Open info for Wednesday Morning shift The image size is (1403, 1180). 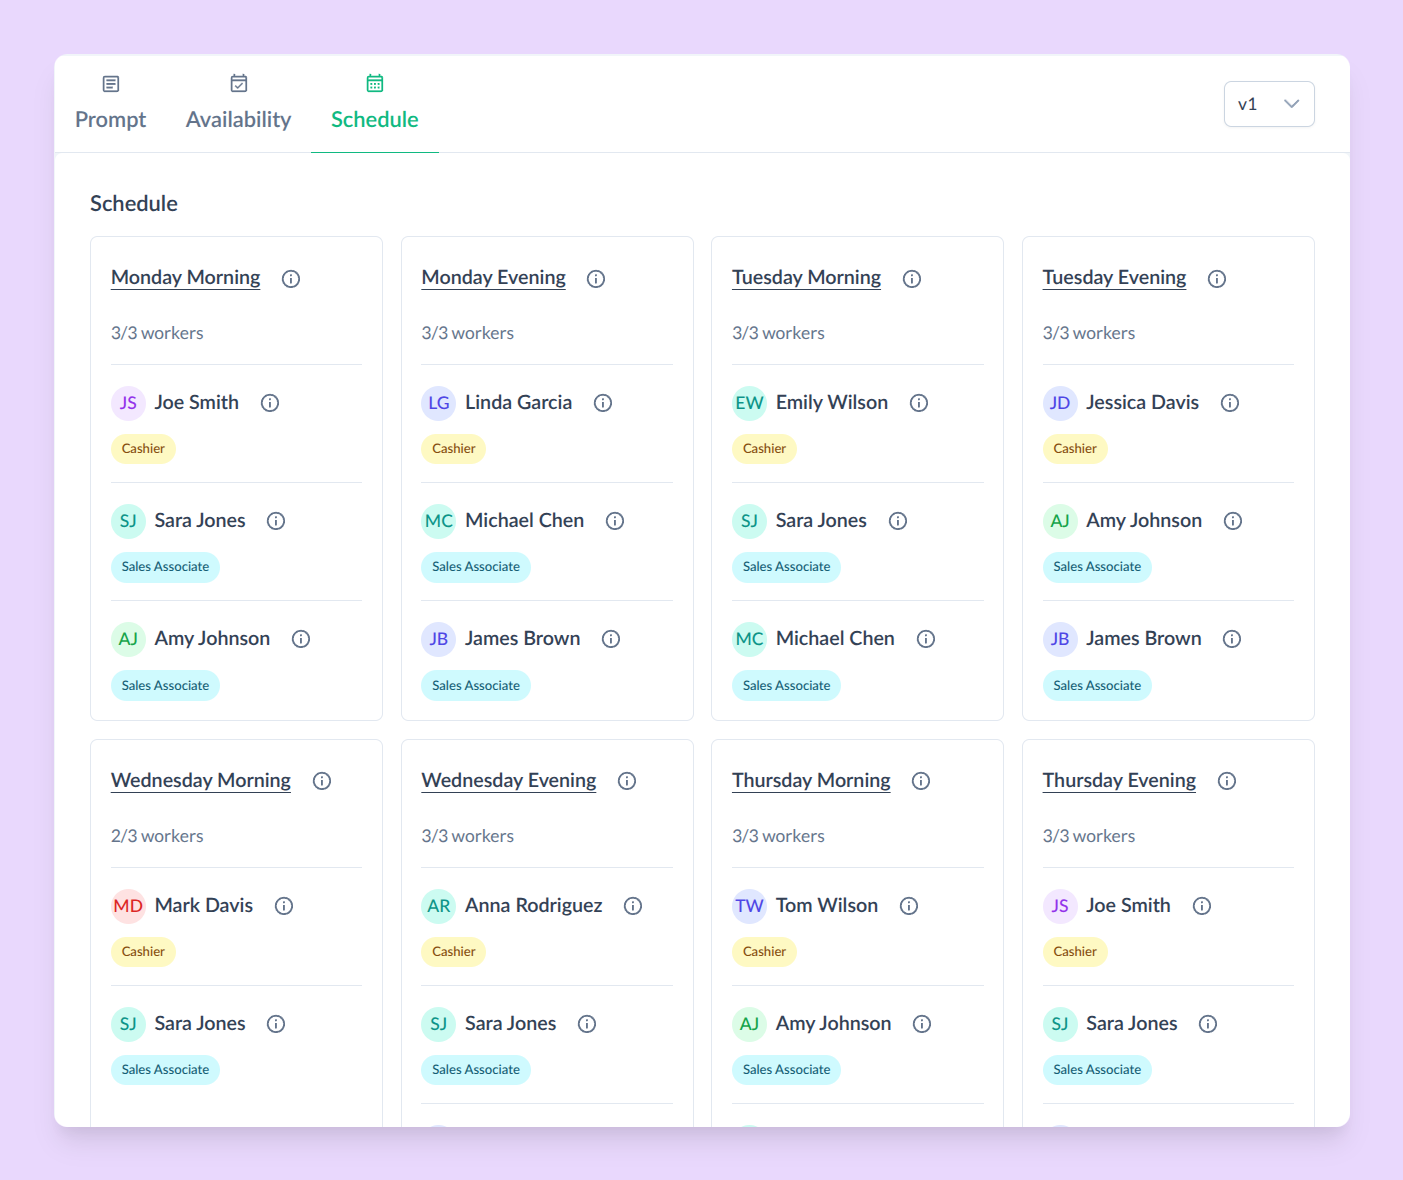322,781
